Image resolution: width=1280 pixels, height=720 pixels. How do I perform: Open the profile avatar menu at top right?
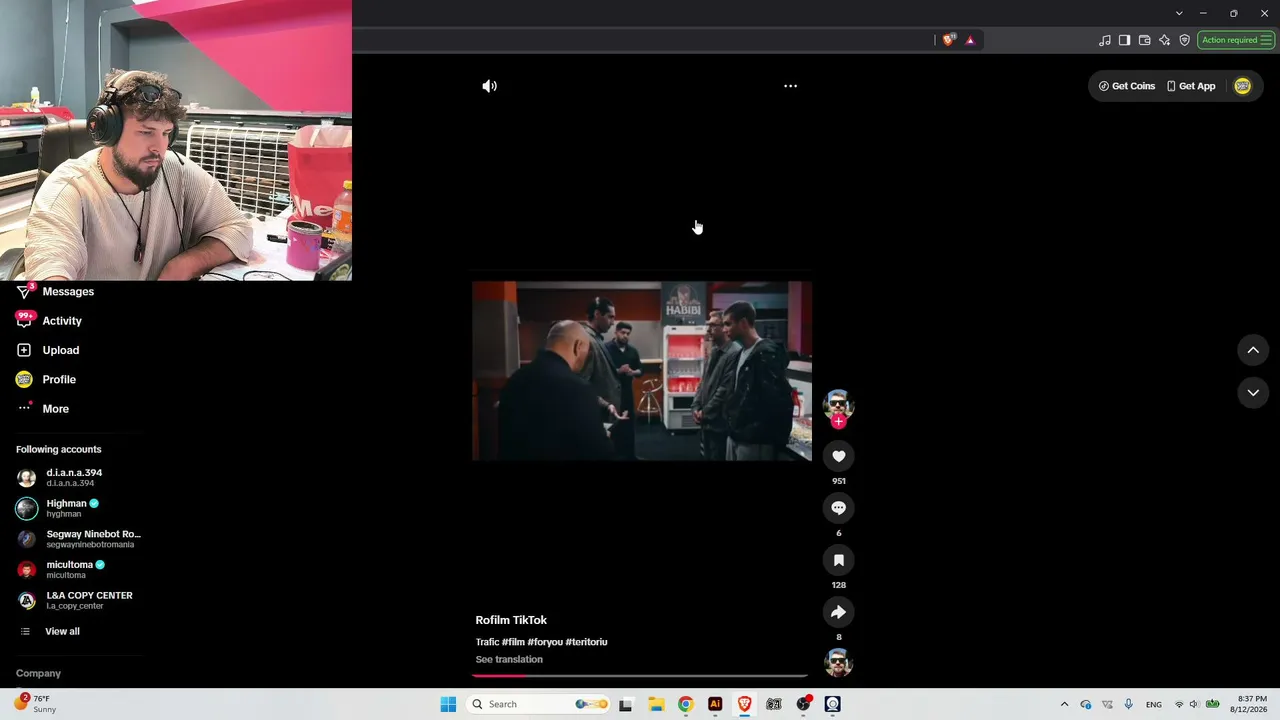(1242, 86)
